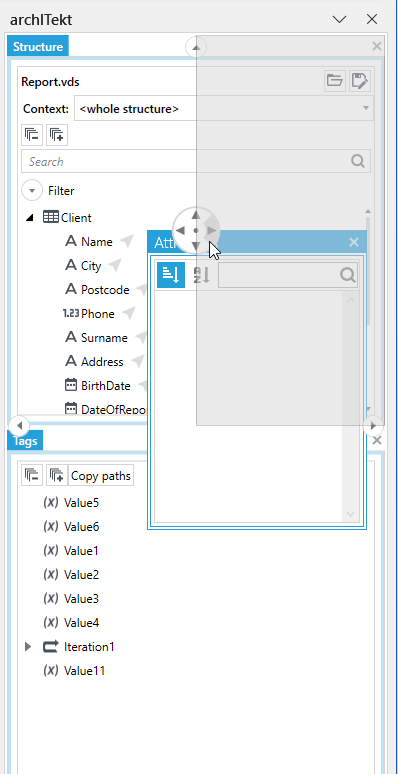Toggle categorized sort in attributes panel

(x=171, y=275)
